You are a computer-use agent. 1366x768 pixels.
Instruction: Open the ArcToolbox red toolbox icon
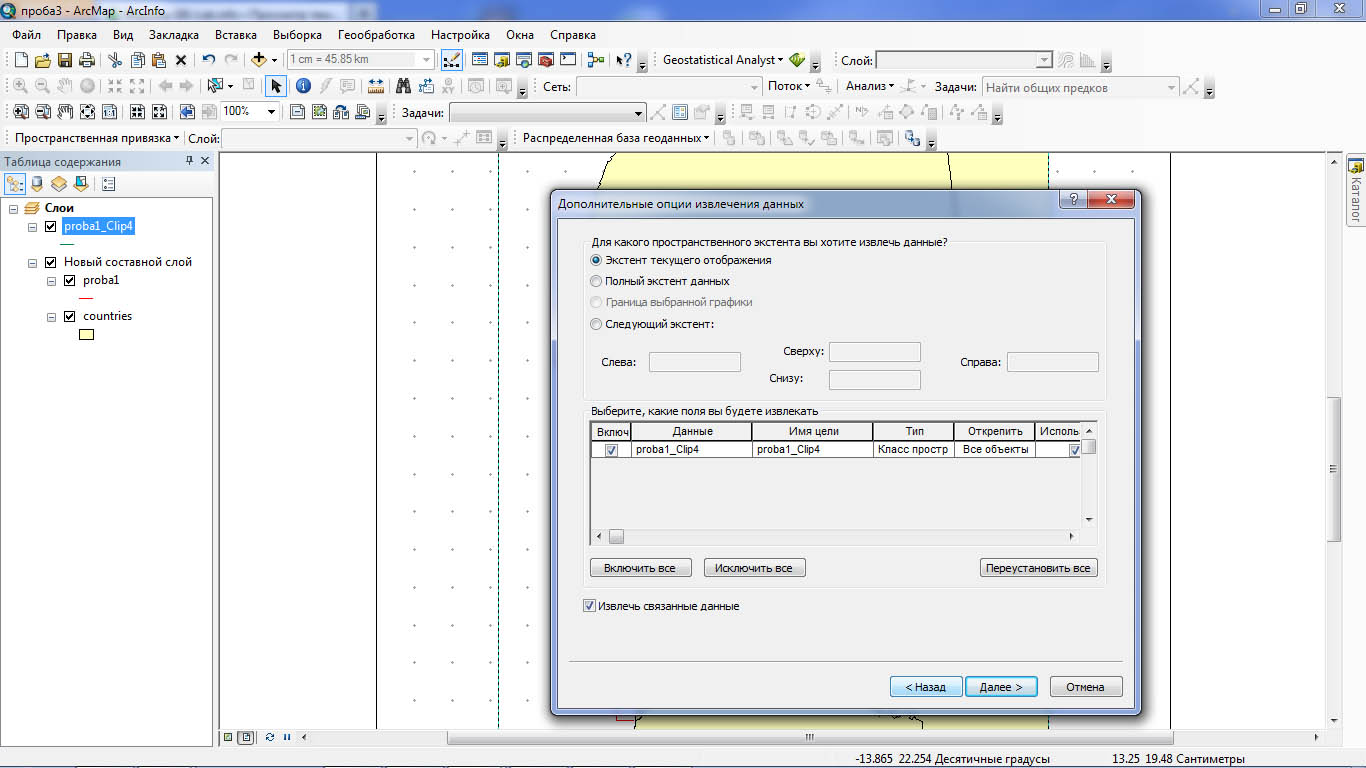point(546,60)
